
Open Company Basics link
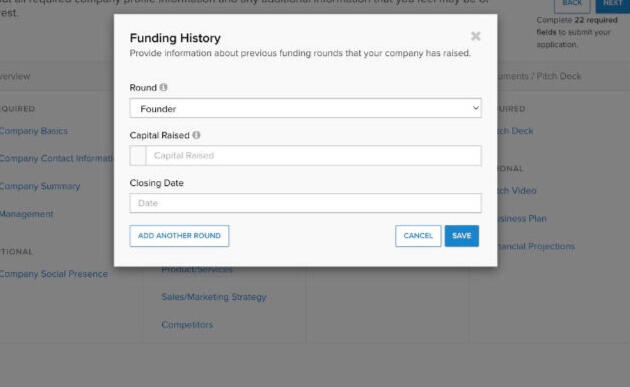[x=34, y=131]
